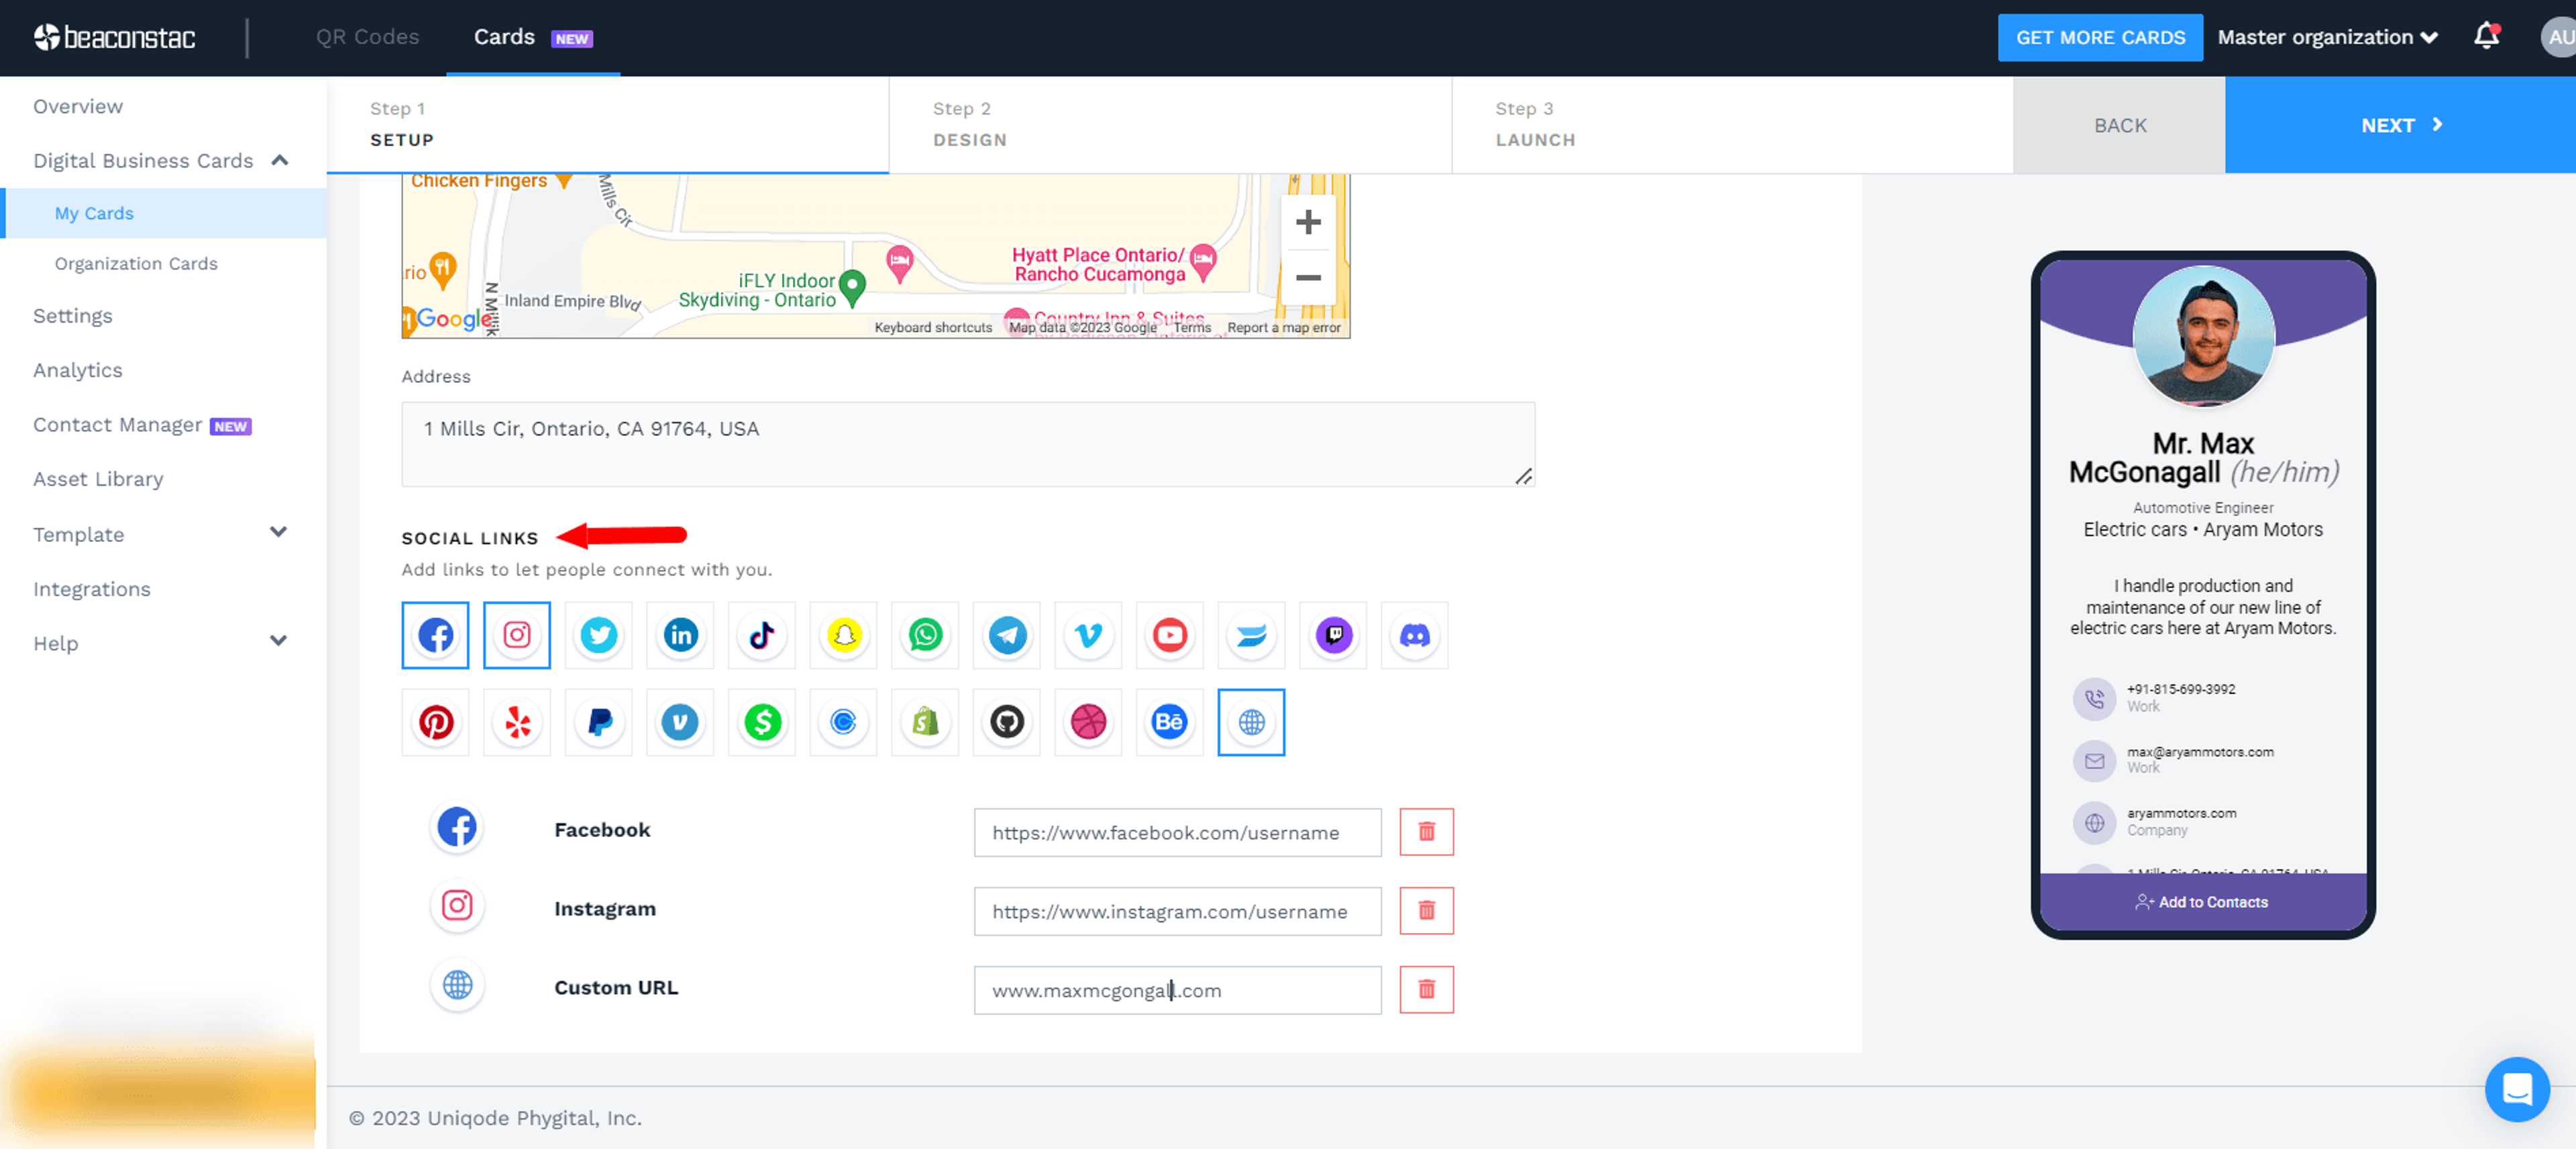Open Overview in the sidebar
The image size is (2576, 1149).
coord(78,106)
